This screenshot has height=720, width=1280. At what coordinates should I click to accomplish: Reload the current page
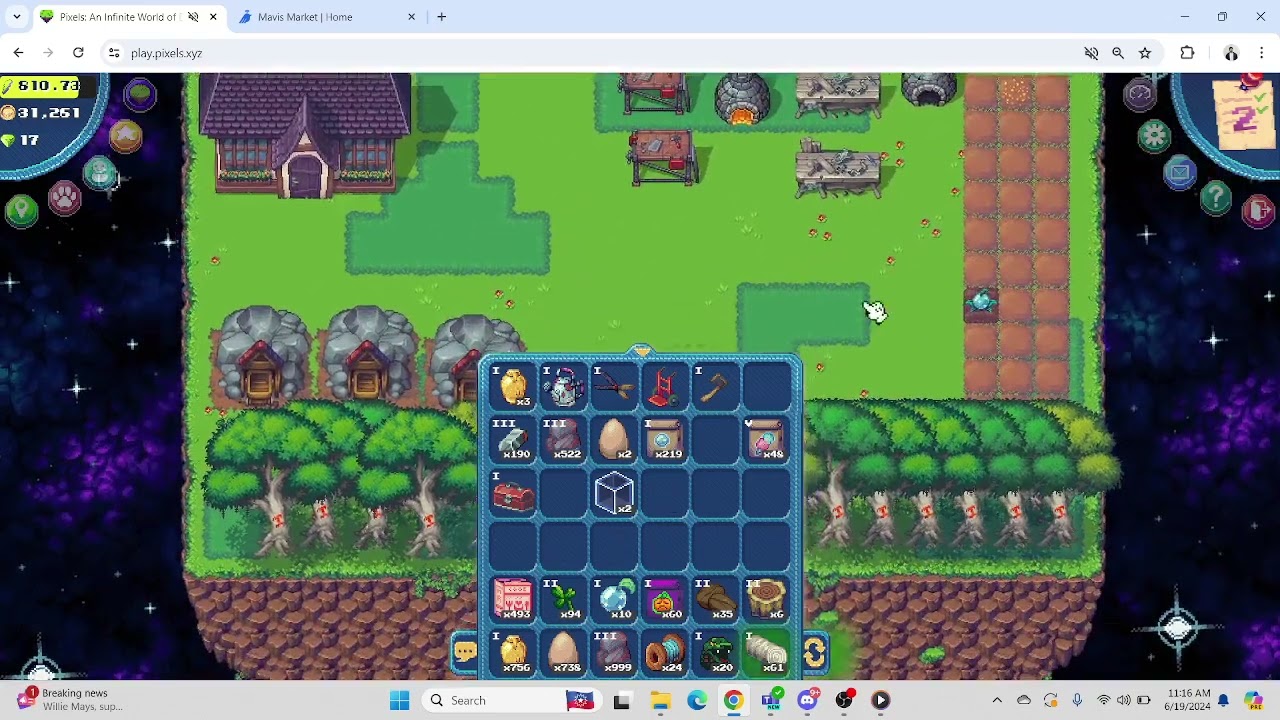[x=78, y=53]
